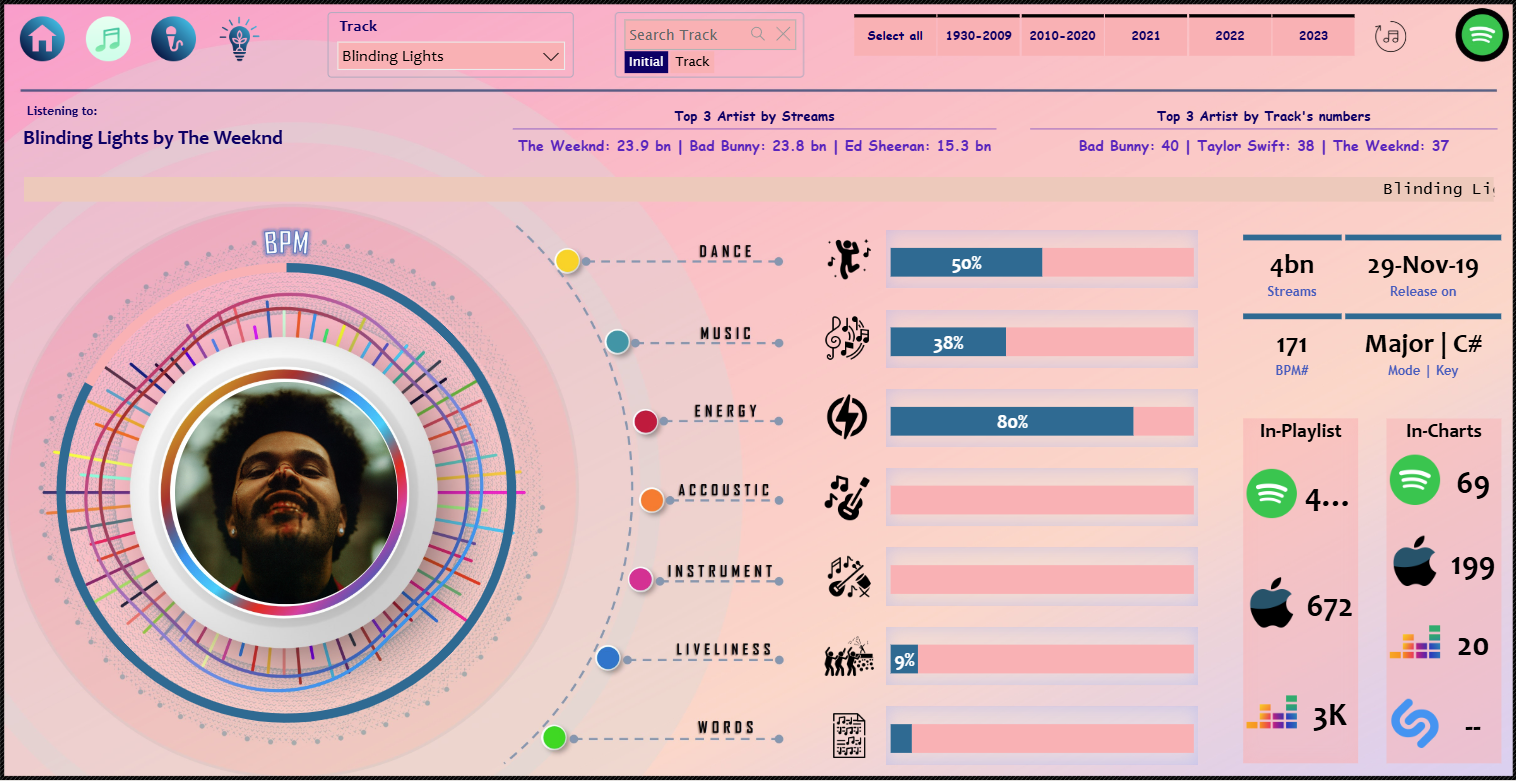The height and width of the screenshot is (781, 1516).
Task: Click the guitar Accoustic icon
Action: click(846, 498)
